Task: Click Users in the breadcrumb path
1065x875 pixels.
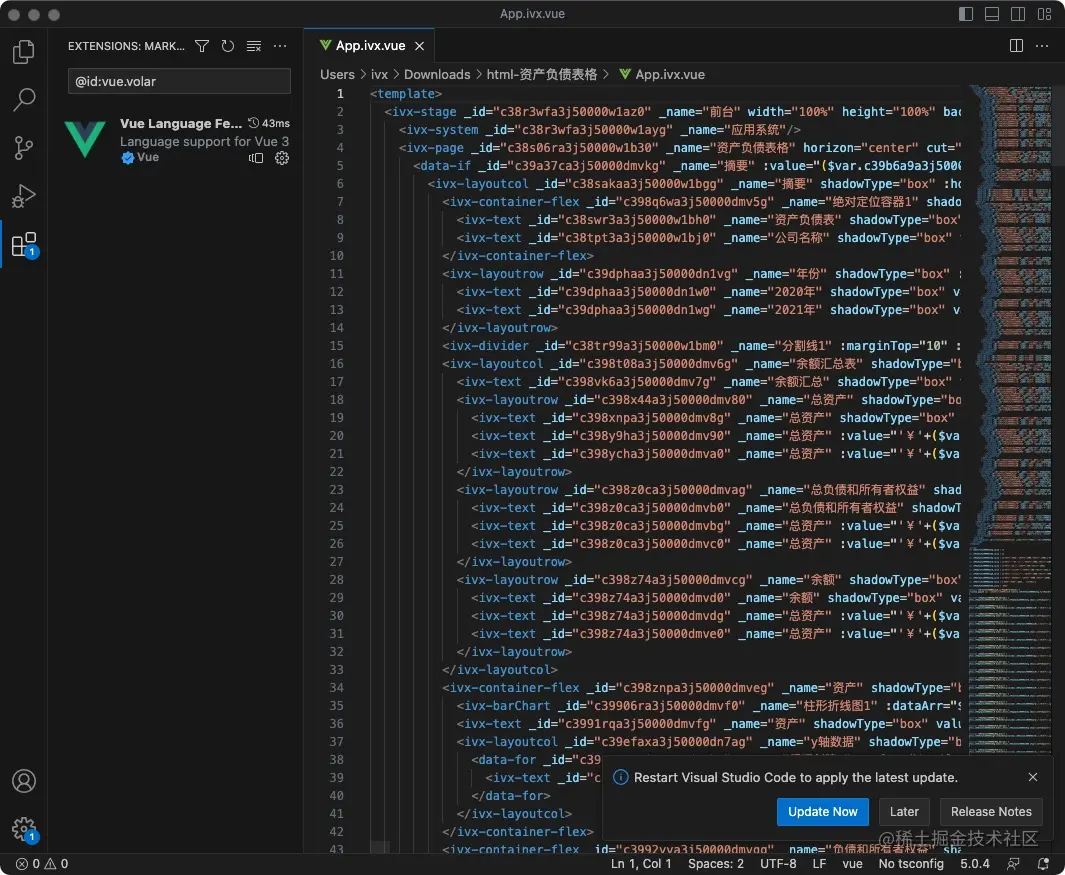Action: point(337,75)
